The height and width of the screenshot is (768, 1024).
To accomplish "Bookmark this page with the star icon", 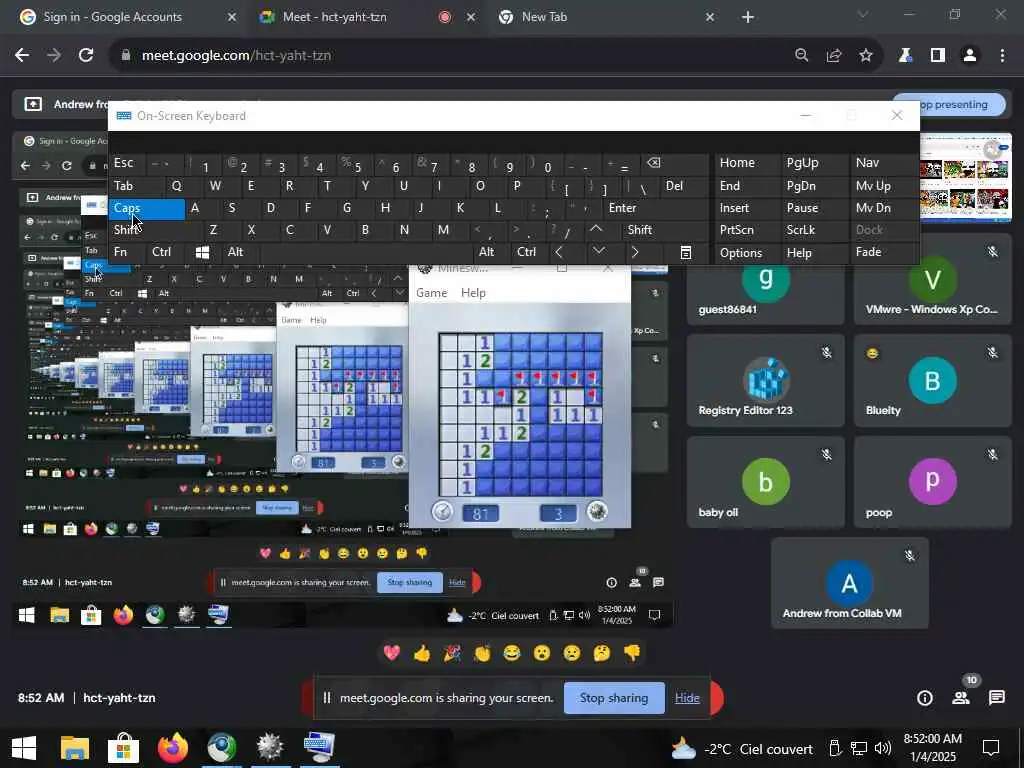I will [866, 56].
